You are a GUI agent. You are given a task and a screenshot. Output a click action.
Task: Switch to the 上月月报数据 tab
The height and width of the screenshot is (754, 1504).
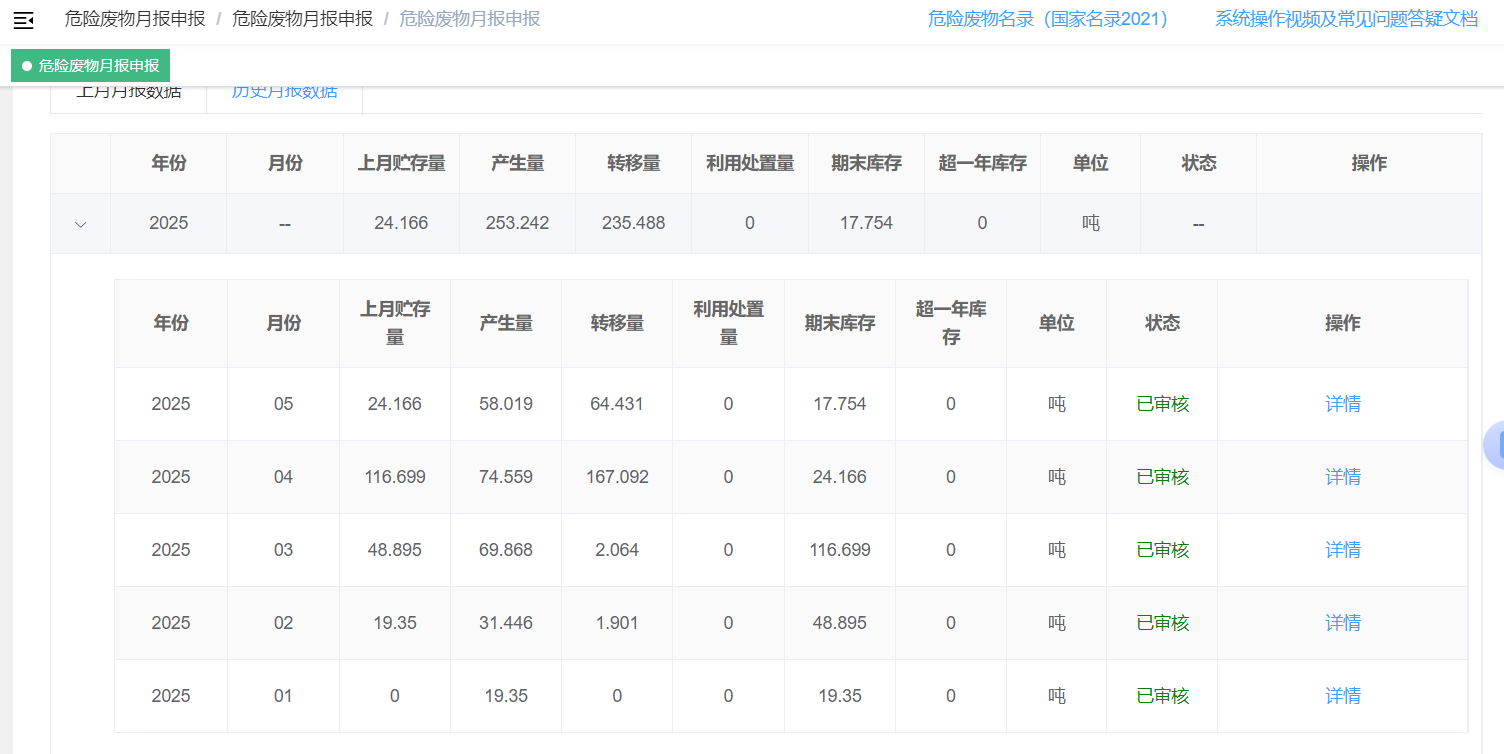coord(129,93)
